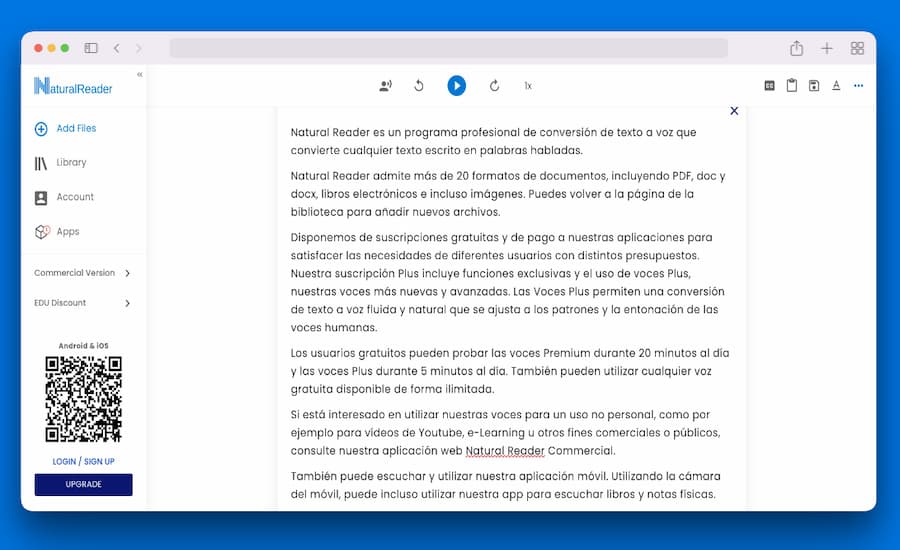Click the browser address bar

coord(449,48)
